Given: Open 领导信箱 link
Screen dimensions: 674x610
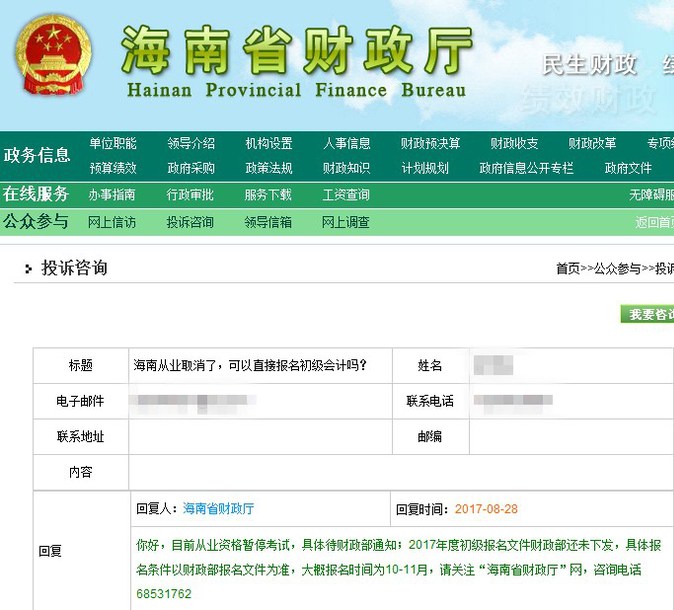Looking at the screenshot, I should pos(268,222).
